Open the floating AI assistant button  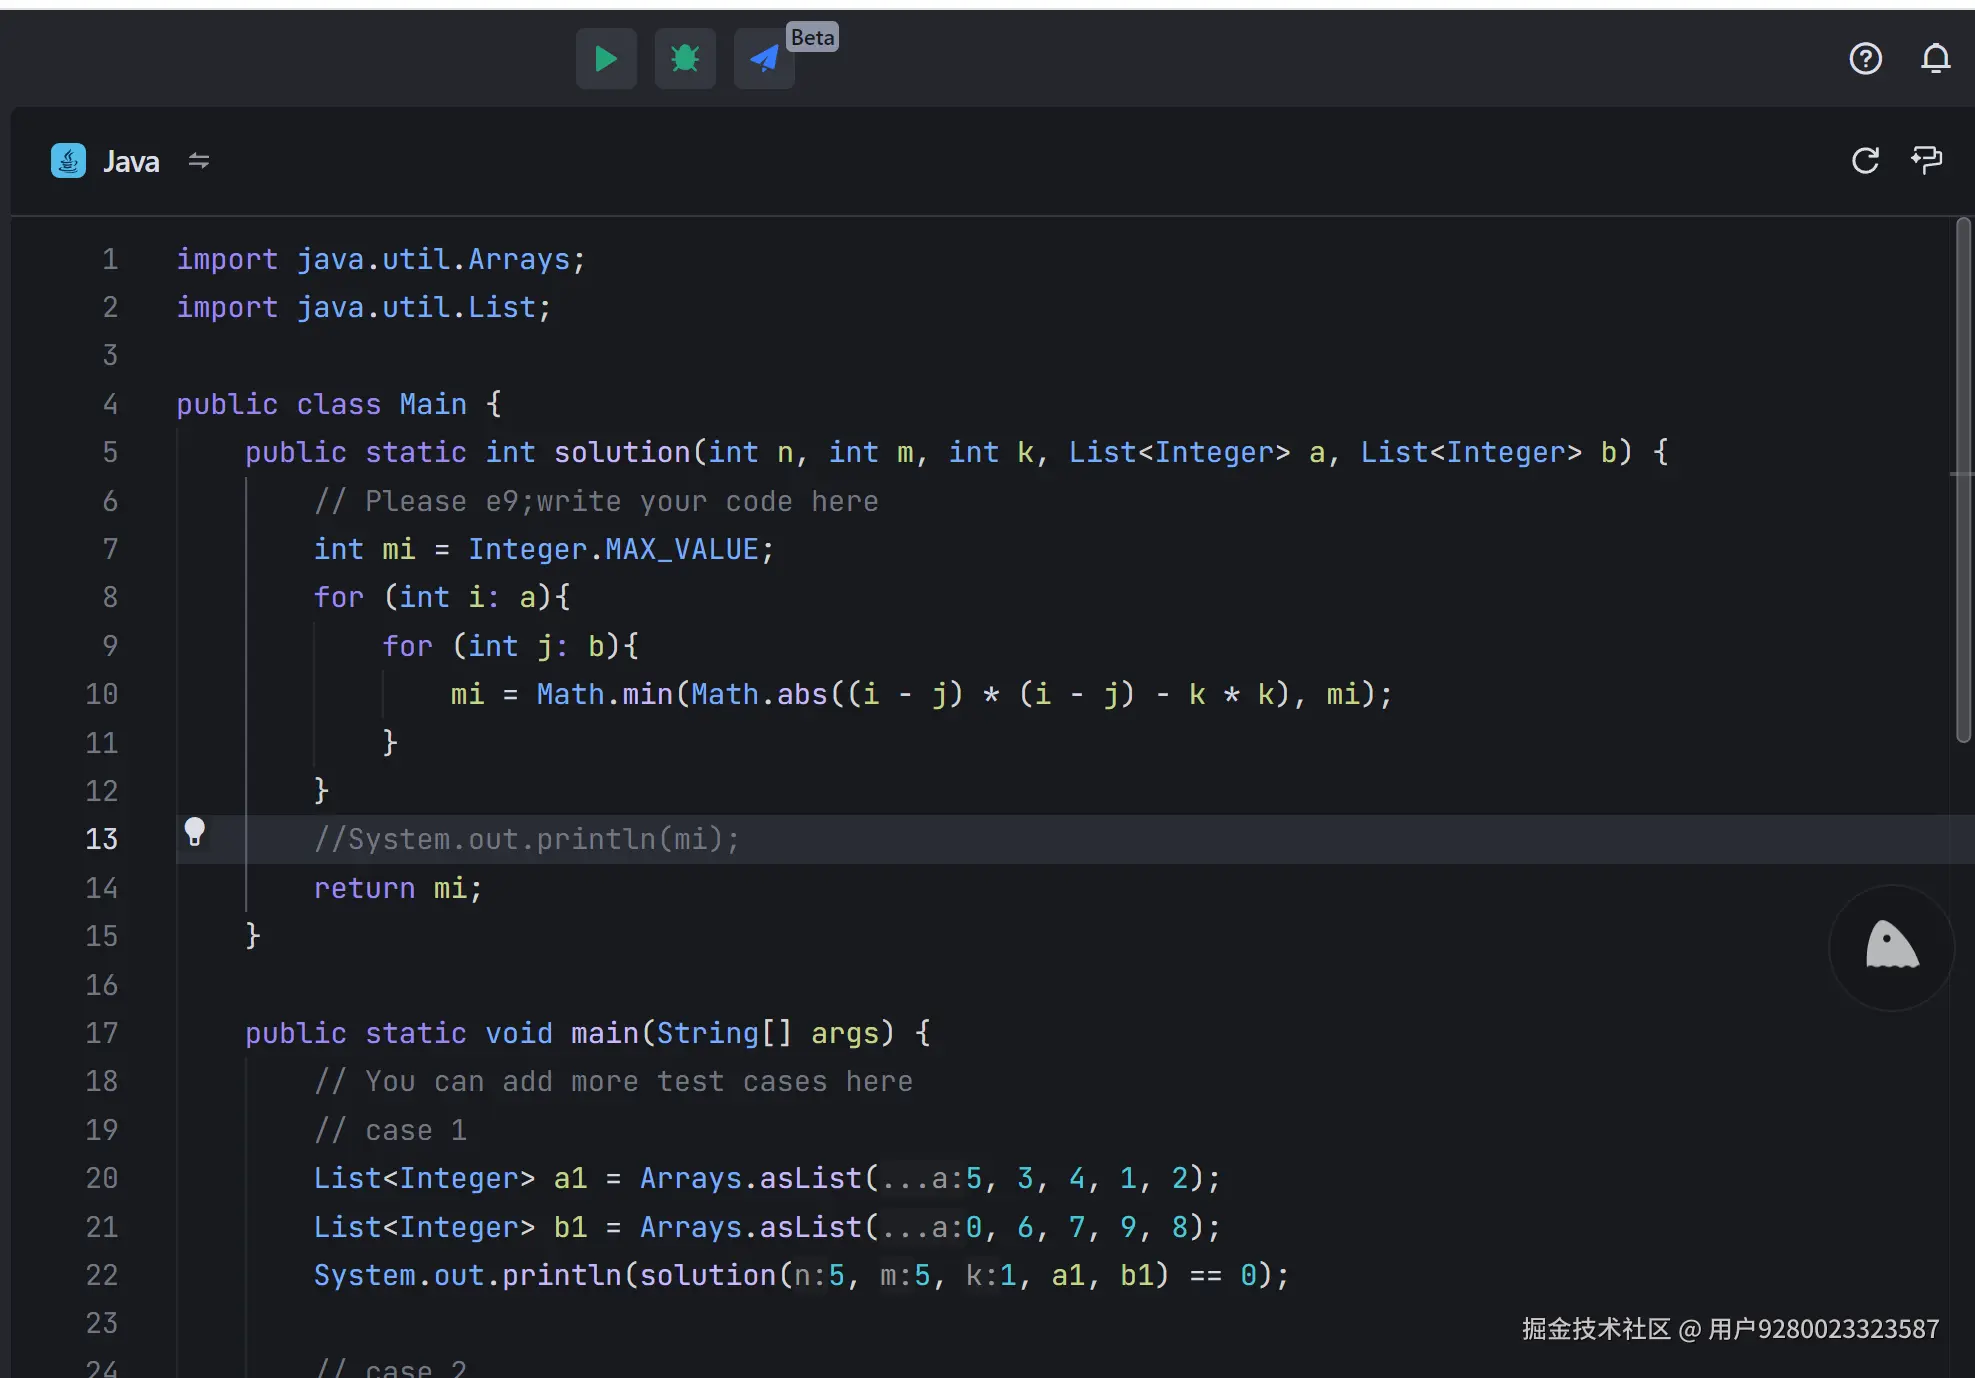(1891, 946)
